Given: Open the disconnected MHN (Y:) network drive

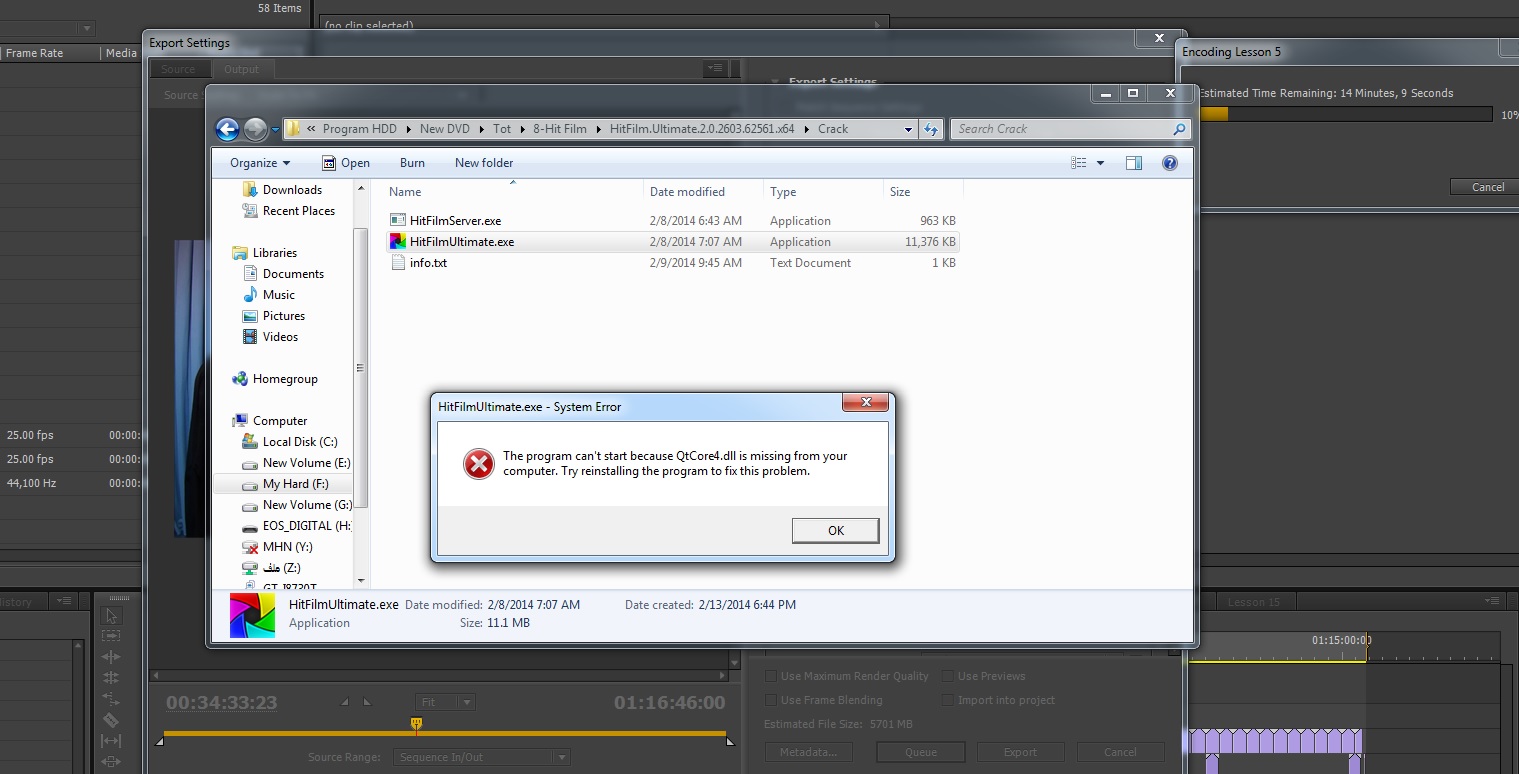Looking at the screenshot, I should 287,547.
